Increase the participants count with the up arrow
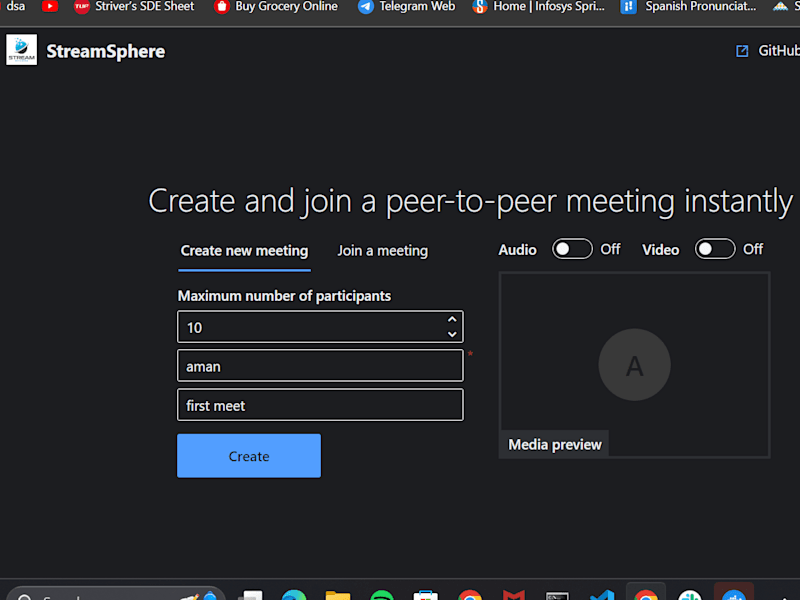The width and height of the screenshot is (800, 600). pos(452,319)
